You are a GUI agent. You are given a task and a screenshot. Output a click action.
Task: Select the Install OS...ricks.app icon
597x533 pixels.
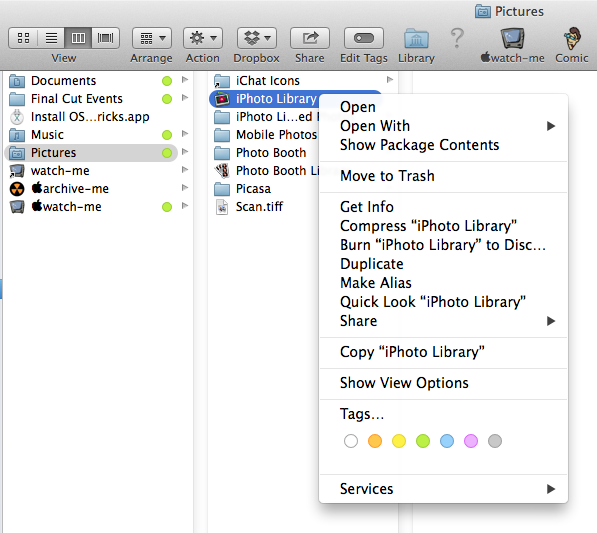click(x=17, y=117)
